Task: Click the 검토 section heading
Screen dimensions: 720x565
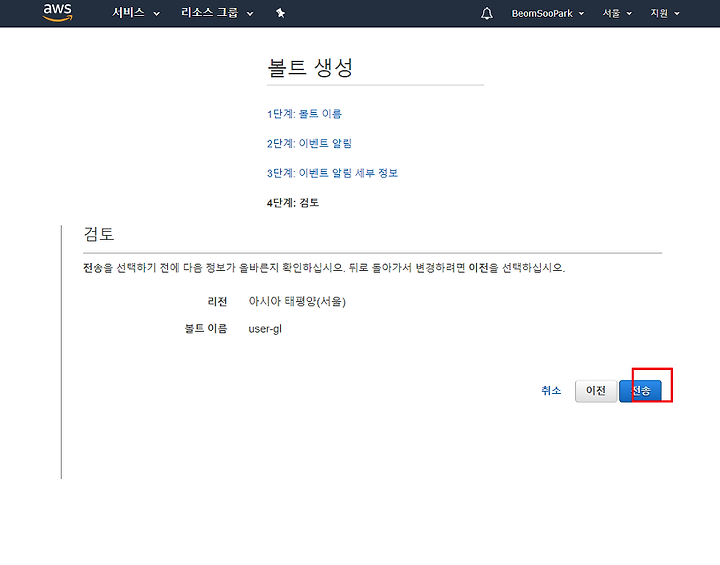Action: pyautogui.click(x=99, y=234)
